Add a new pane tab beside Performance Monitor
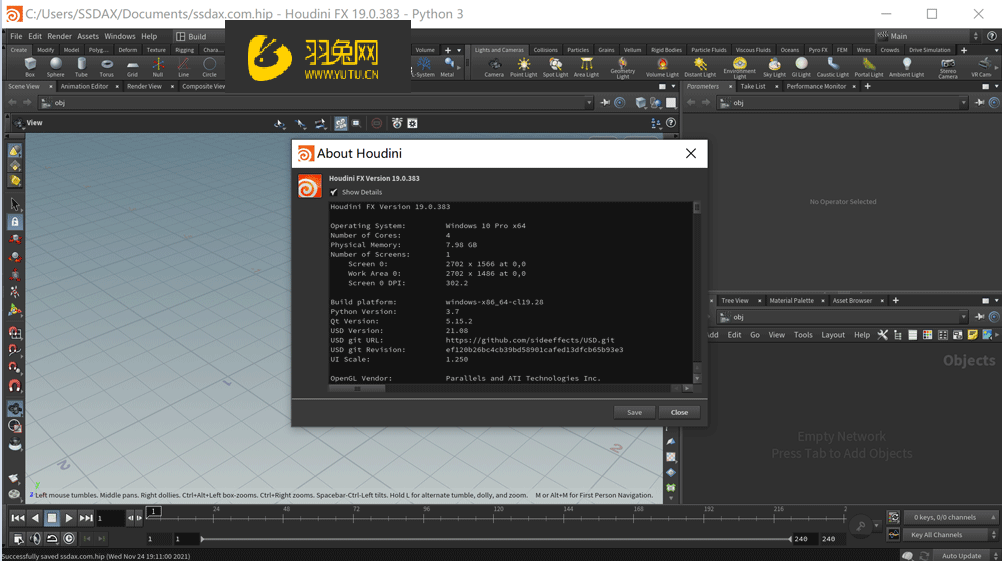 [x=867, y=86]
